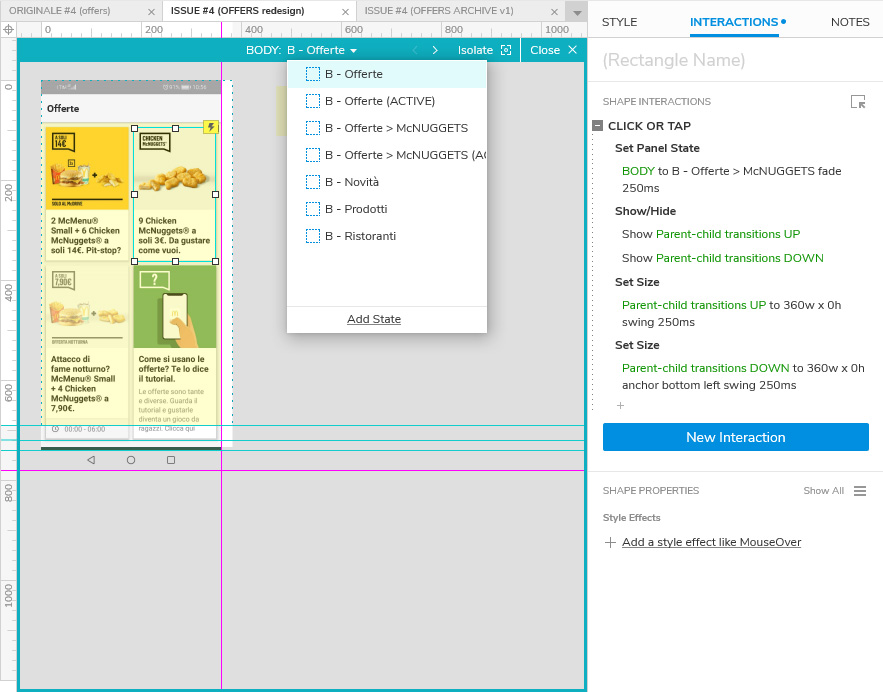Click the B - Ristoranti state icon
Image resolution: width=883 pixels, height=692 pixels.
tap(313, 236)
